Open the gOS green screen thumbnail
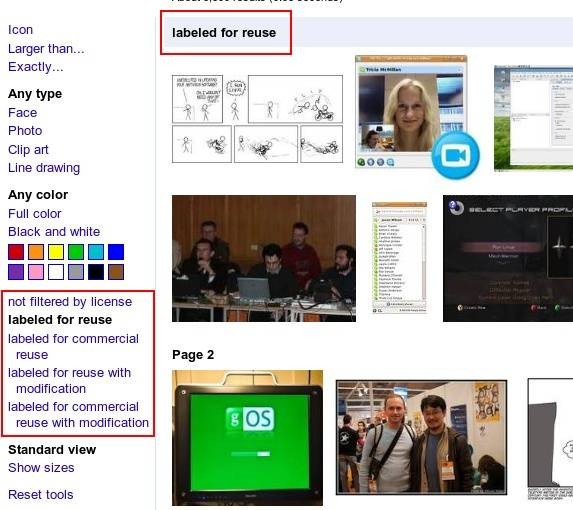 tap(247, 438)
